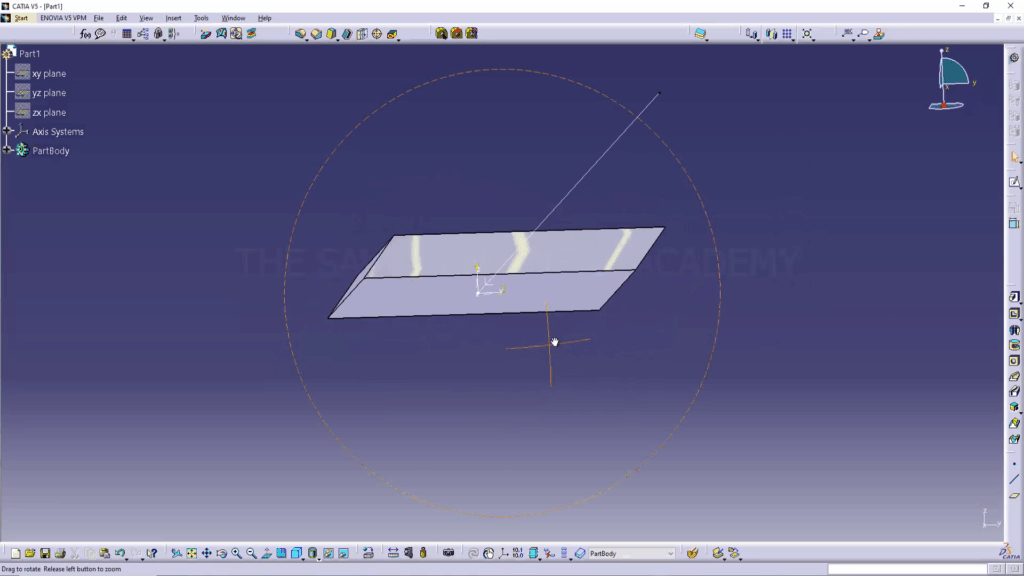Open the Insert menu
This screenshot has width=1024, height=576.
174,18
